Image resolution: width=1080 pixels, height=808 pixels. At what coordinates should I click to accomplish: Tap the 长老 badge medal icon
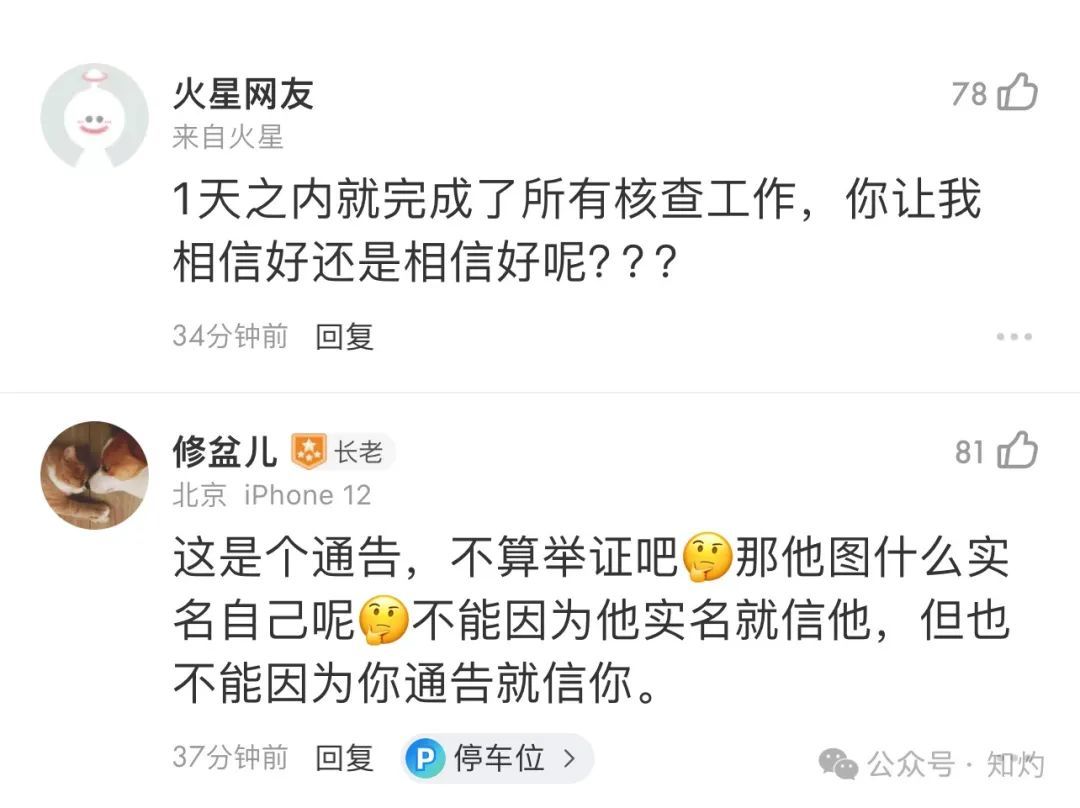(x=309, y=452)
